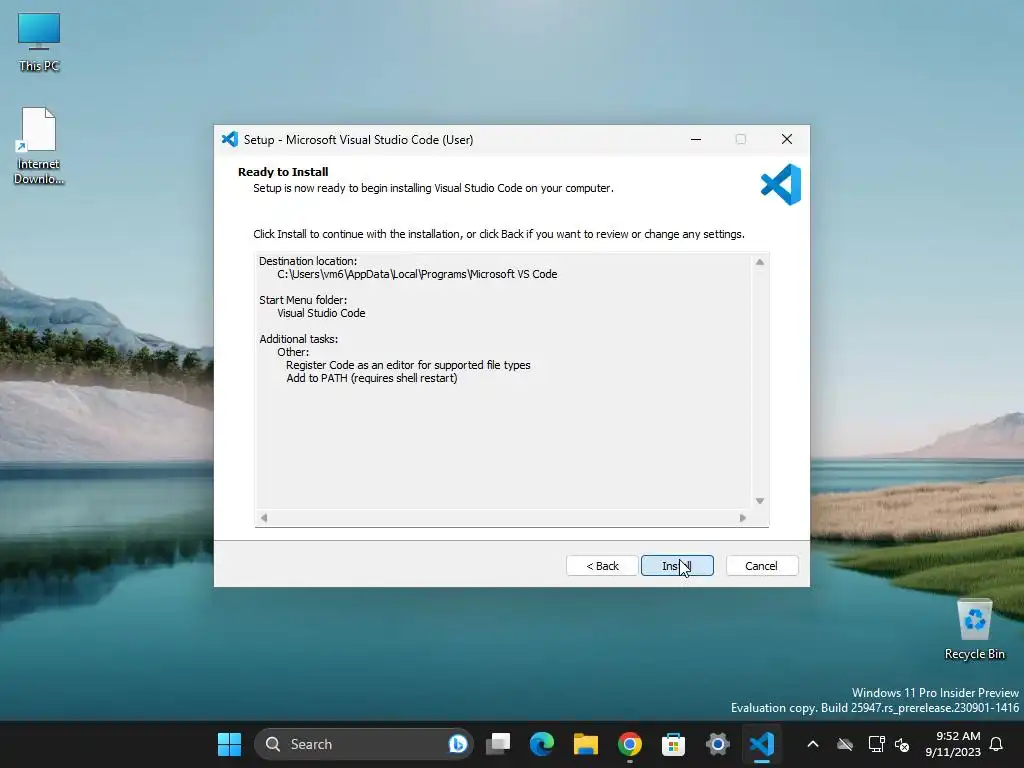Image resolution: width=1024 pixels, height=768 pixels.
Task: Click the summary box scroll left arrow
Action: [x=264, y=518]
